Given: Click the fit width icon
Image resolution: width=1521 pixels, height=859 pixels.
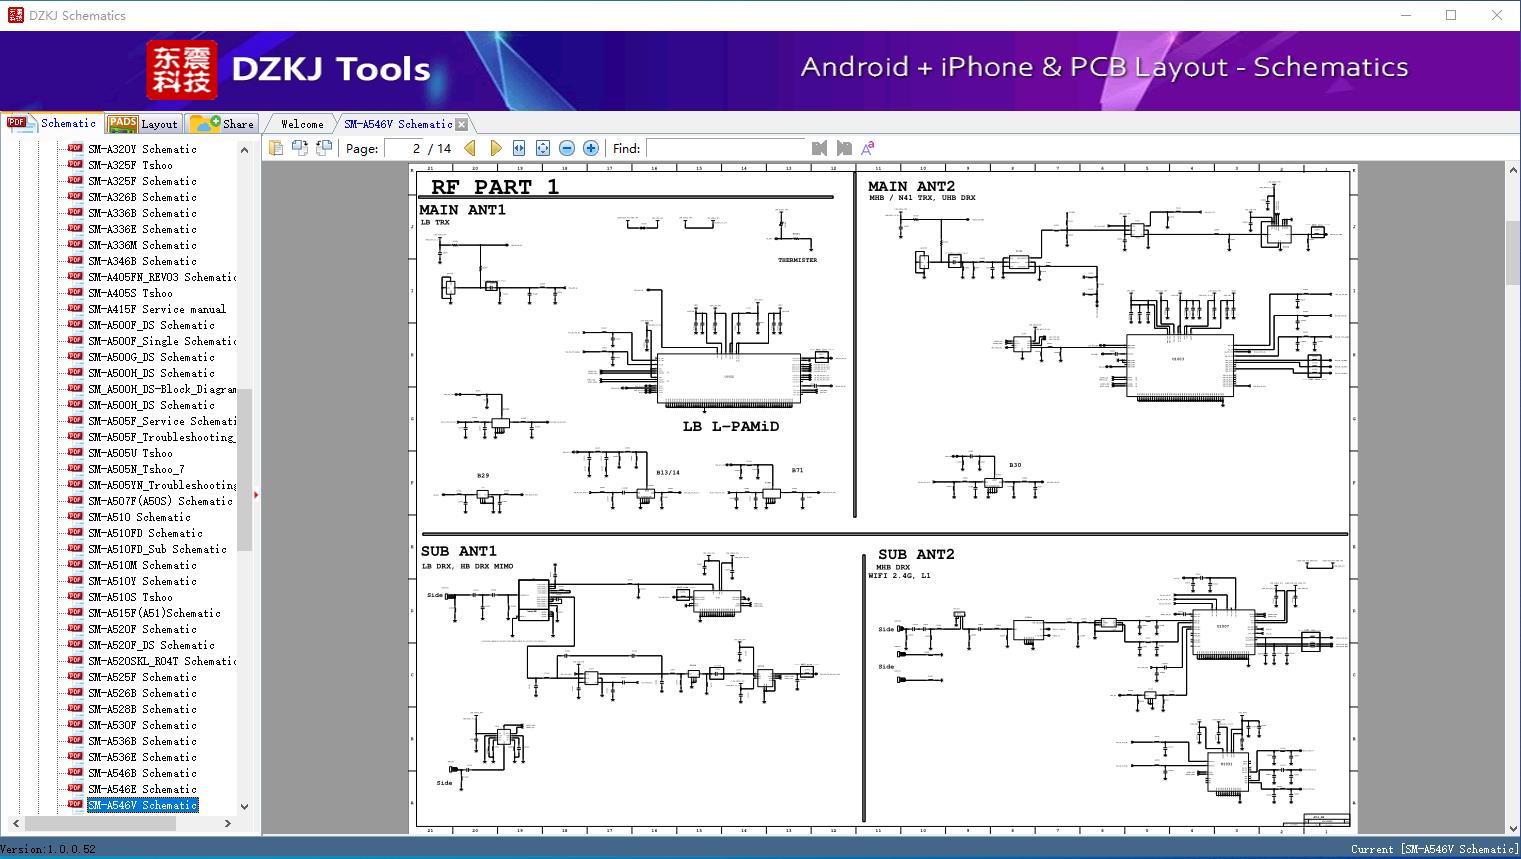Looking at the screenshot, I should pos(519,148).
